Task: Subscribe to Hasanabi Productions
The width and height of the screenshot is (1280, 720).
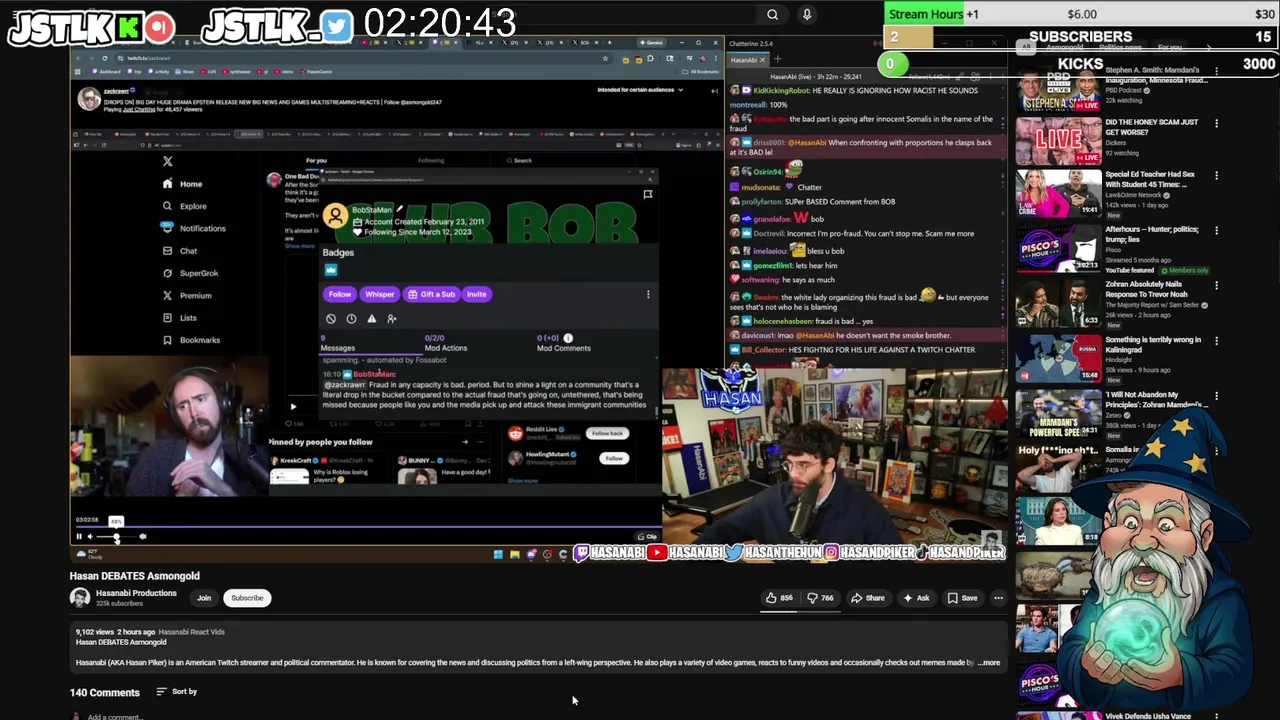Action: point(247,598)
